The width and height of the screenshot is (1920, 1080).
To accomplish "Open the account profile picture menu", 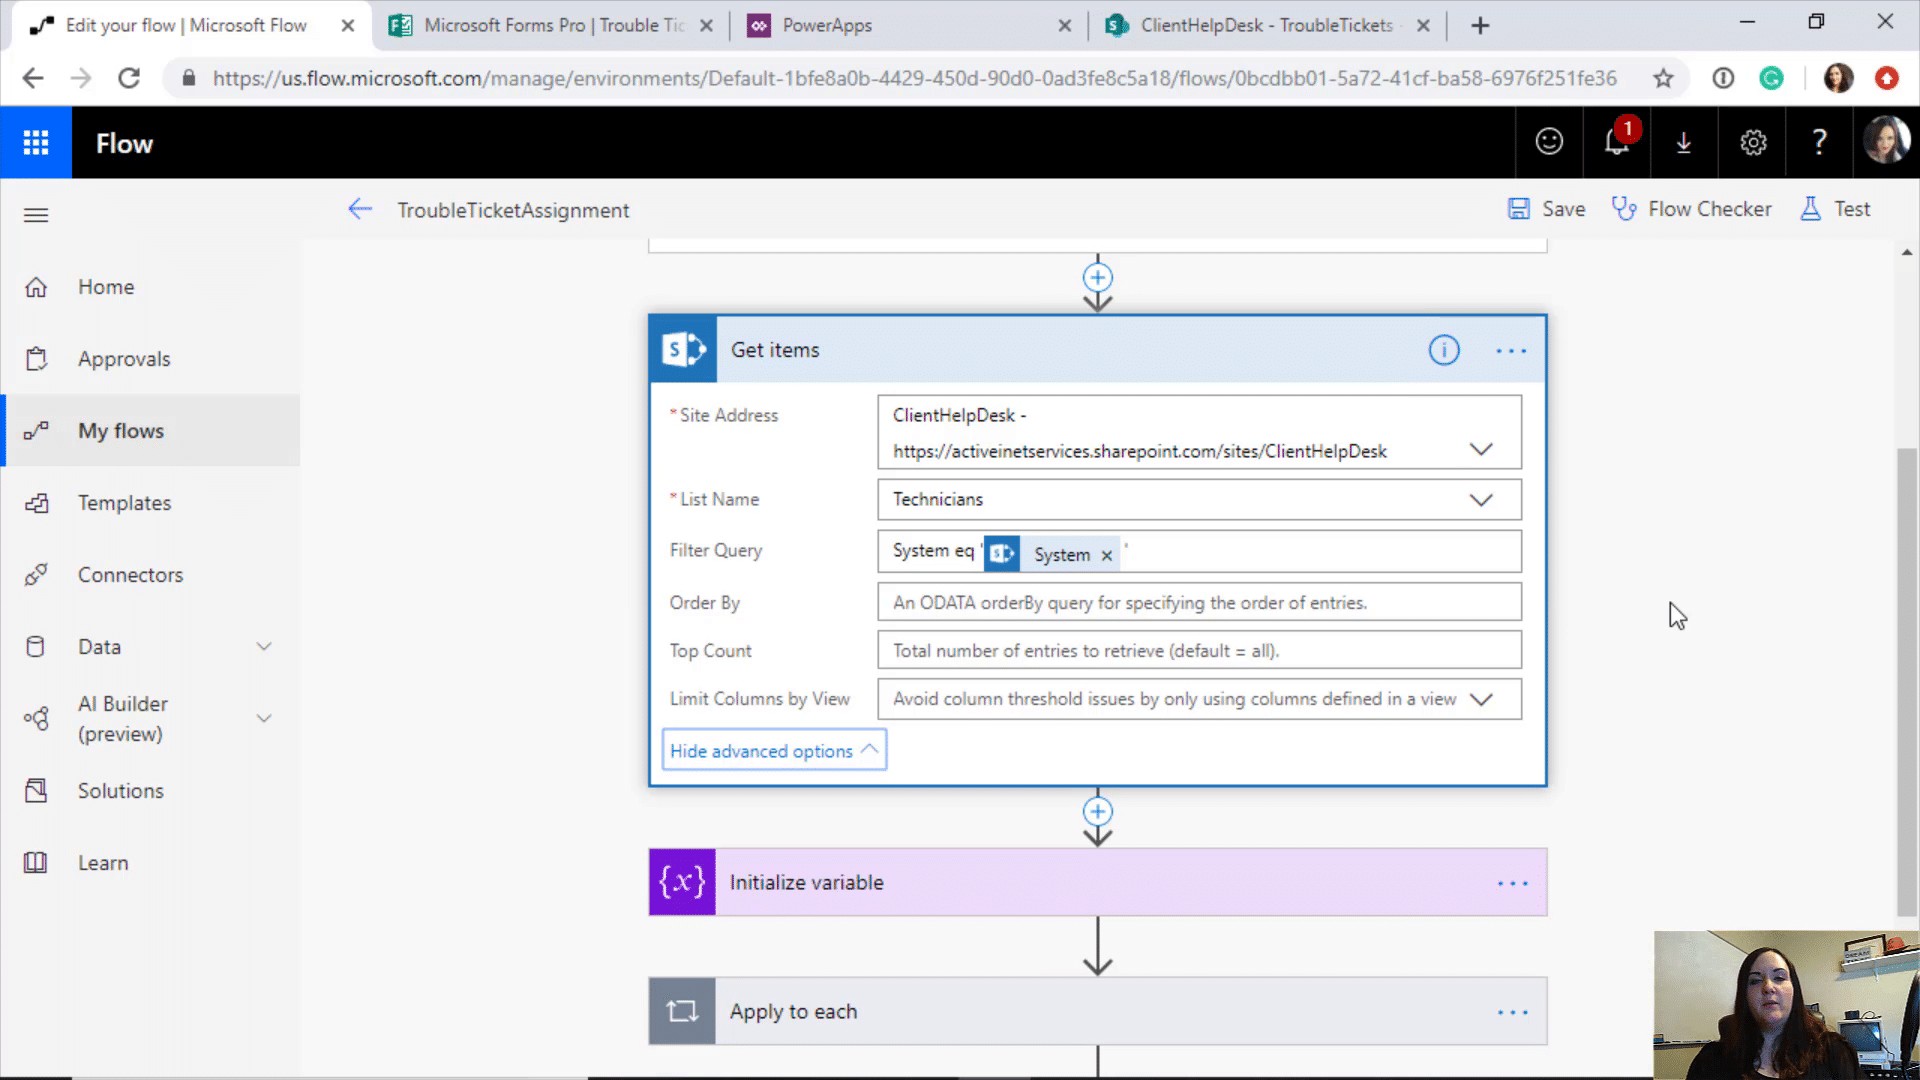I will pyautogui.click(x=1886, y=141).
